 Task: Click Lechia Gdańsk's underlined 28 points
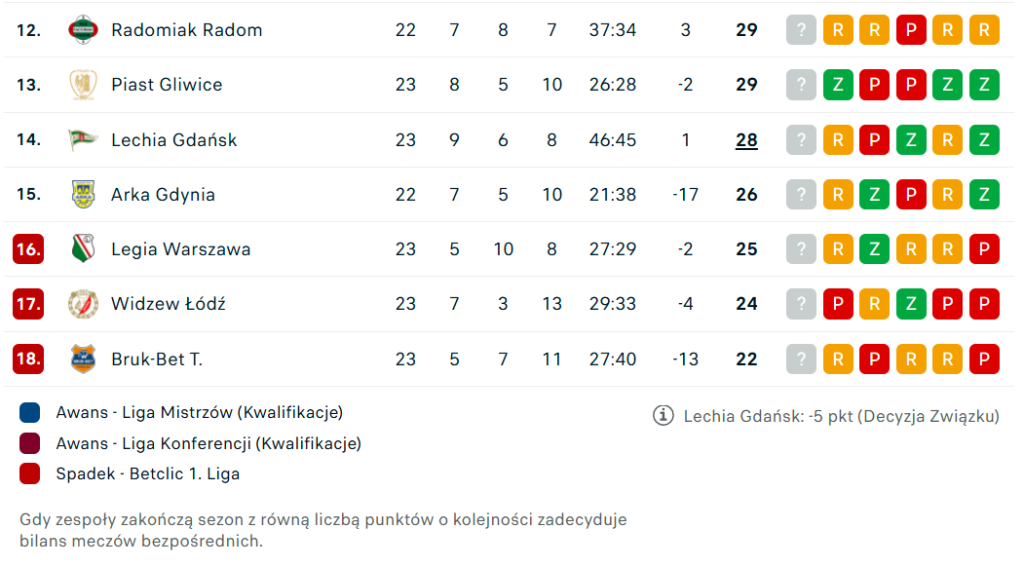(746, 140)
